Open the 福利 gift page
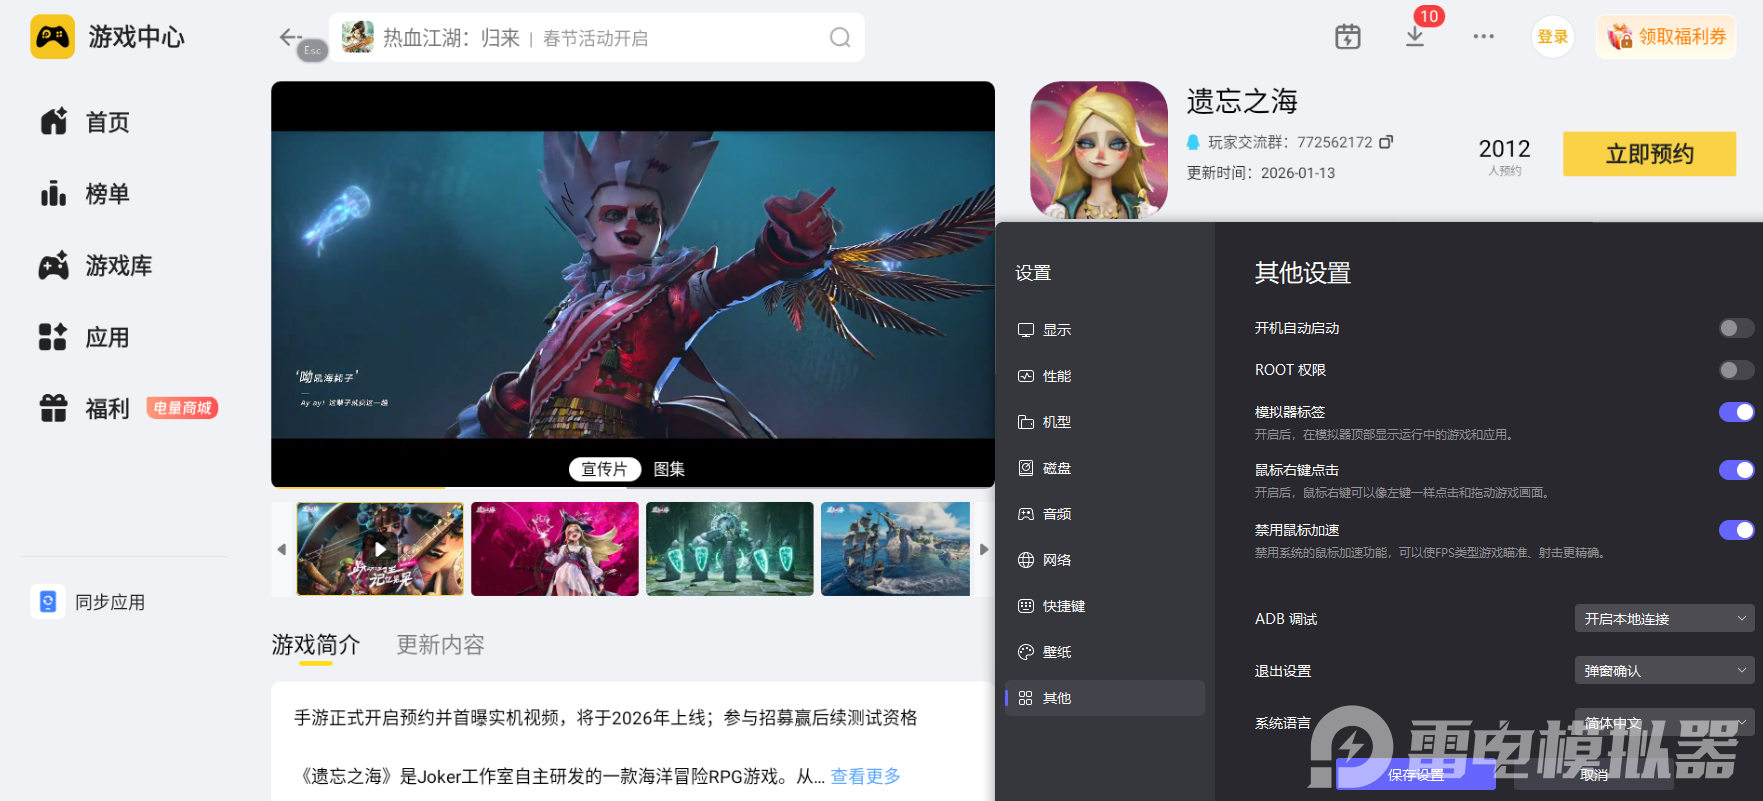The width and height of the screenshot is (1763, 801). pos(85,409)
